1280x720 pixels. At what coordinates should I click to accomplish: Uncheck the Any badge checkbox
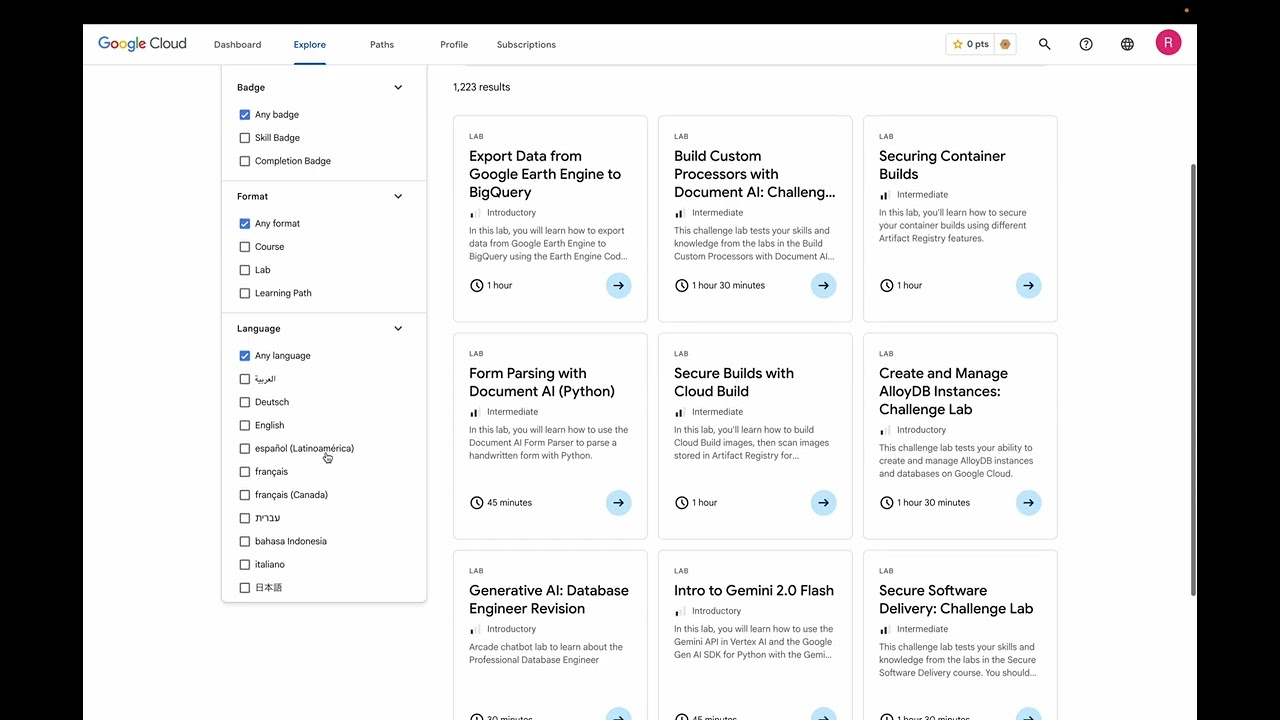[244, 115]
